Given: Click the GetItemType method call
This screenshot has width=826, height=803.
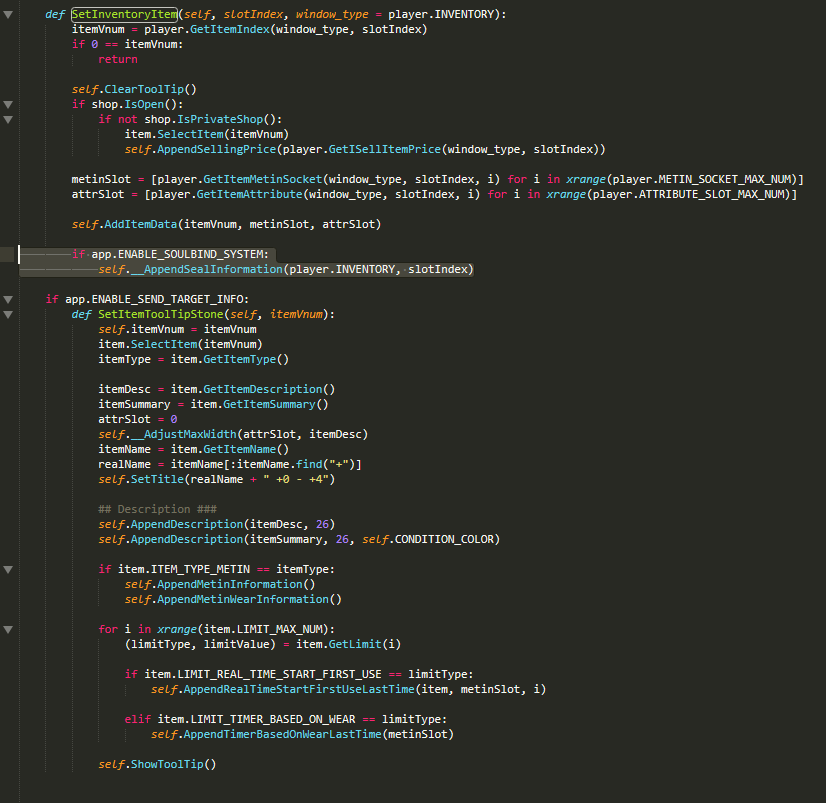Looking at the screenshot, I should click(x=239, y=359).
